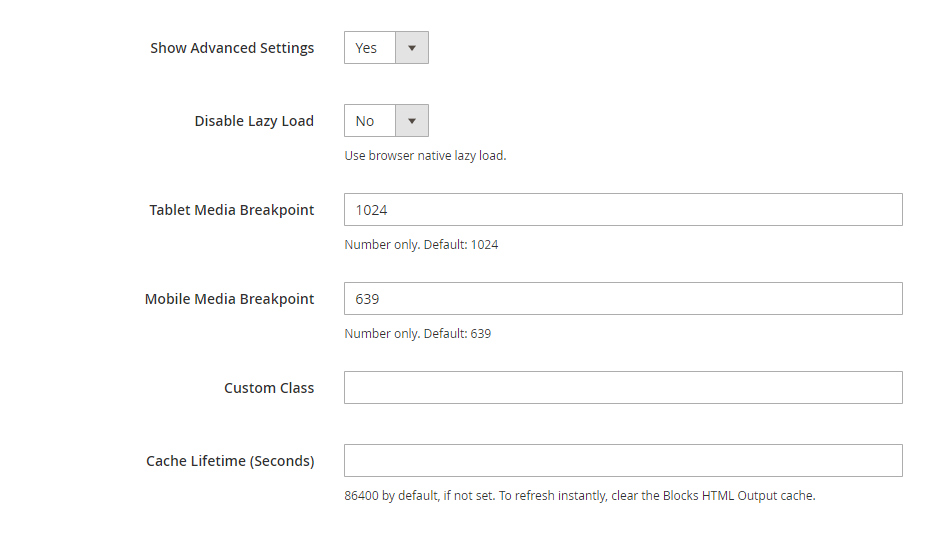Image resolution: width=947 pixels, height=547 pixels.
Task: Click the 'Mobile Media Breakpoint' label
Action: 230,299
